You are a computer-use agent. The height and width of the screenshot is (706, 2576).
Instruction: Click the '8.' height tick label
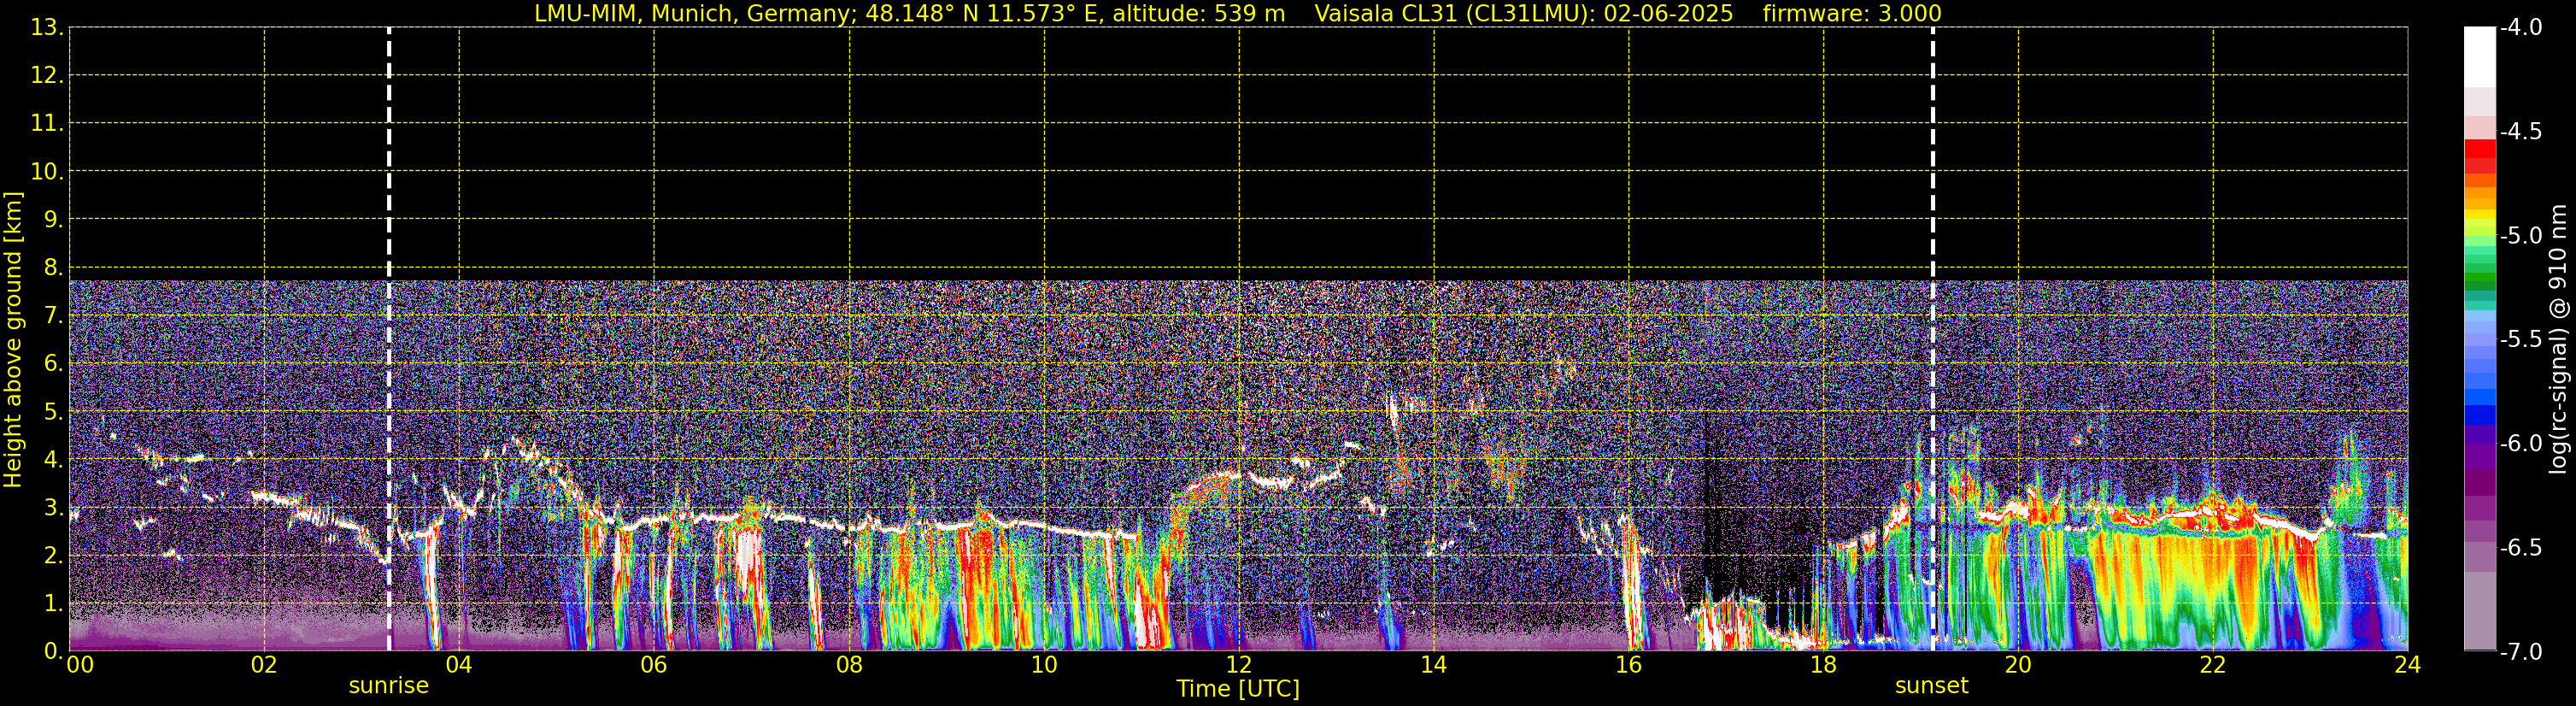pyautogui.click(x=53, y=268)
